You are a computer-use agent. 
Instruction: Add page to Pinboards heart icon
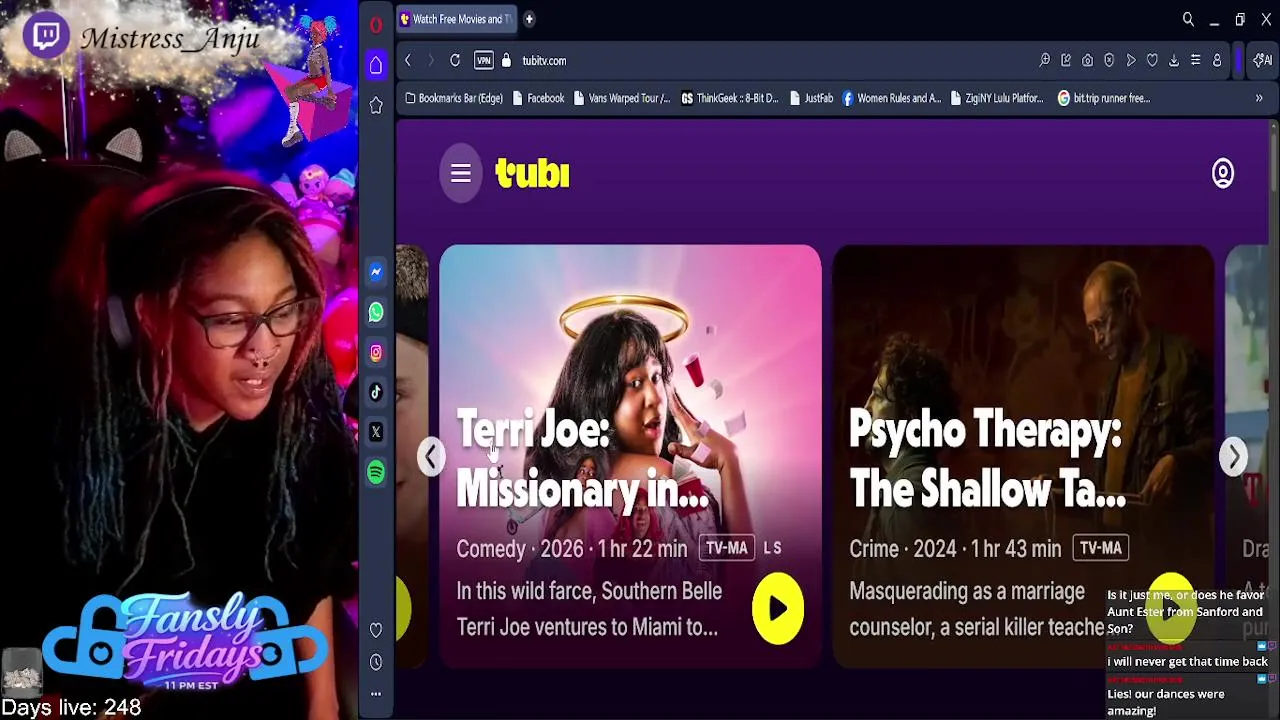point(1152,61)
